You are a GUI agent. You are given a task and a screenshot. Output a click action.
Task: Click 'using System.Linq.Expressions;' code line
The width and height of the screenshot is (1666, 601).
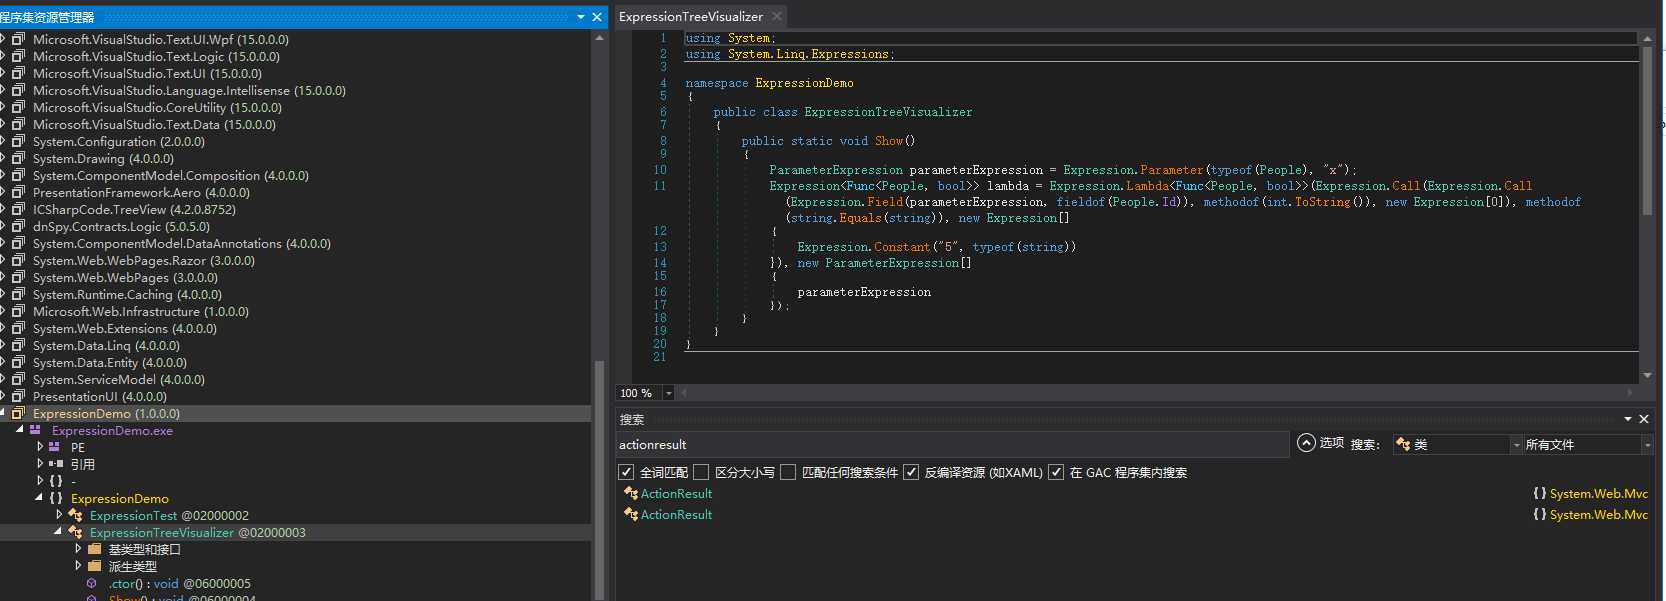790,54
